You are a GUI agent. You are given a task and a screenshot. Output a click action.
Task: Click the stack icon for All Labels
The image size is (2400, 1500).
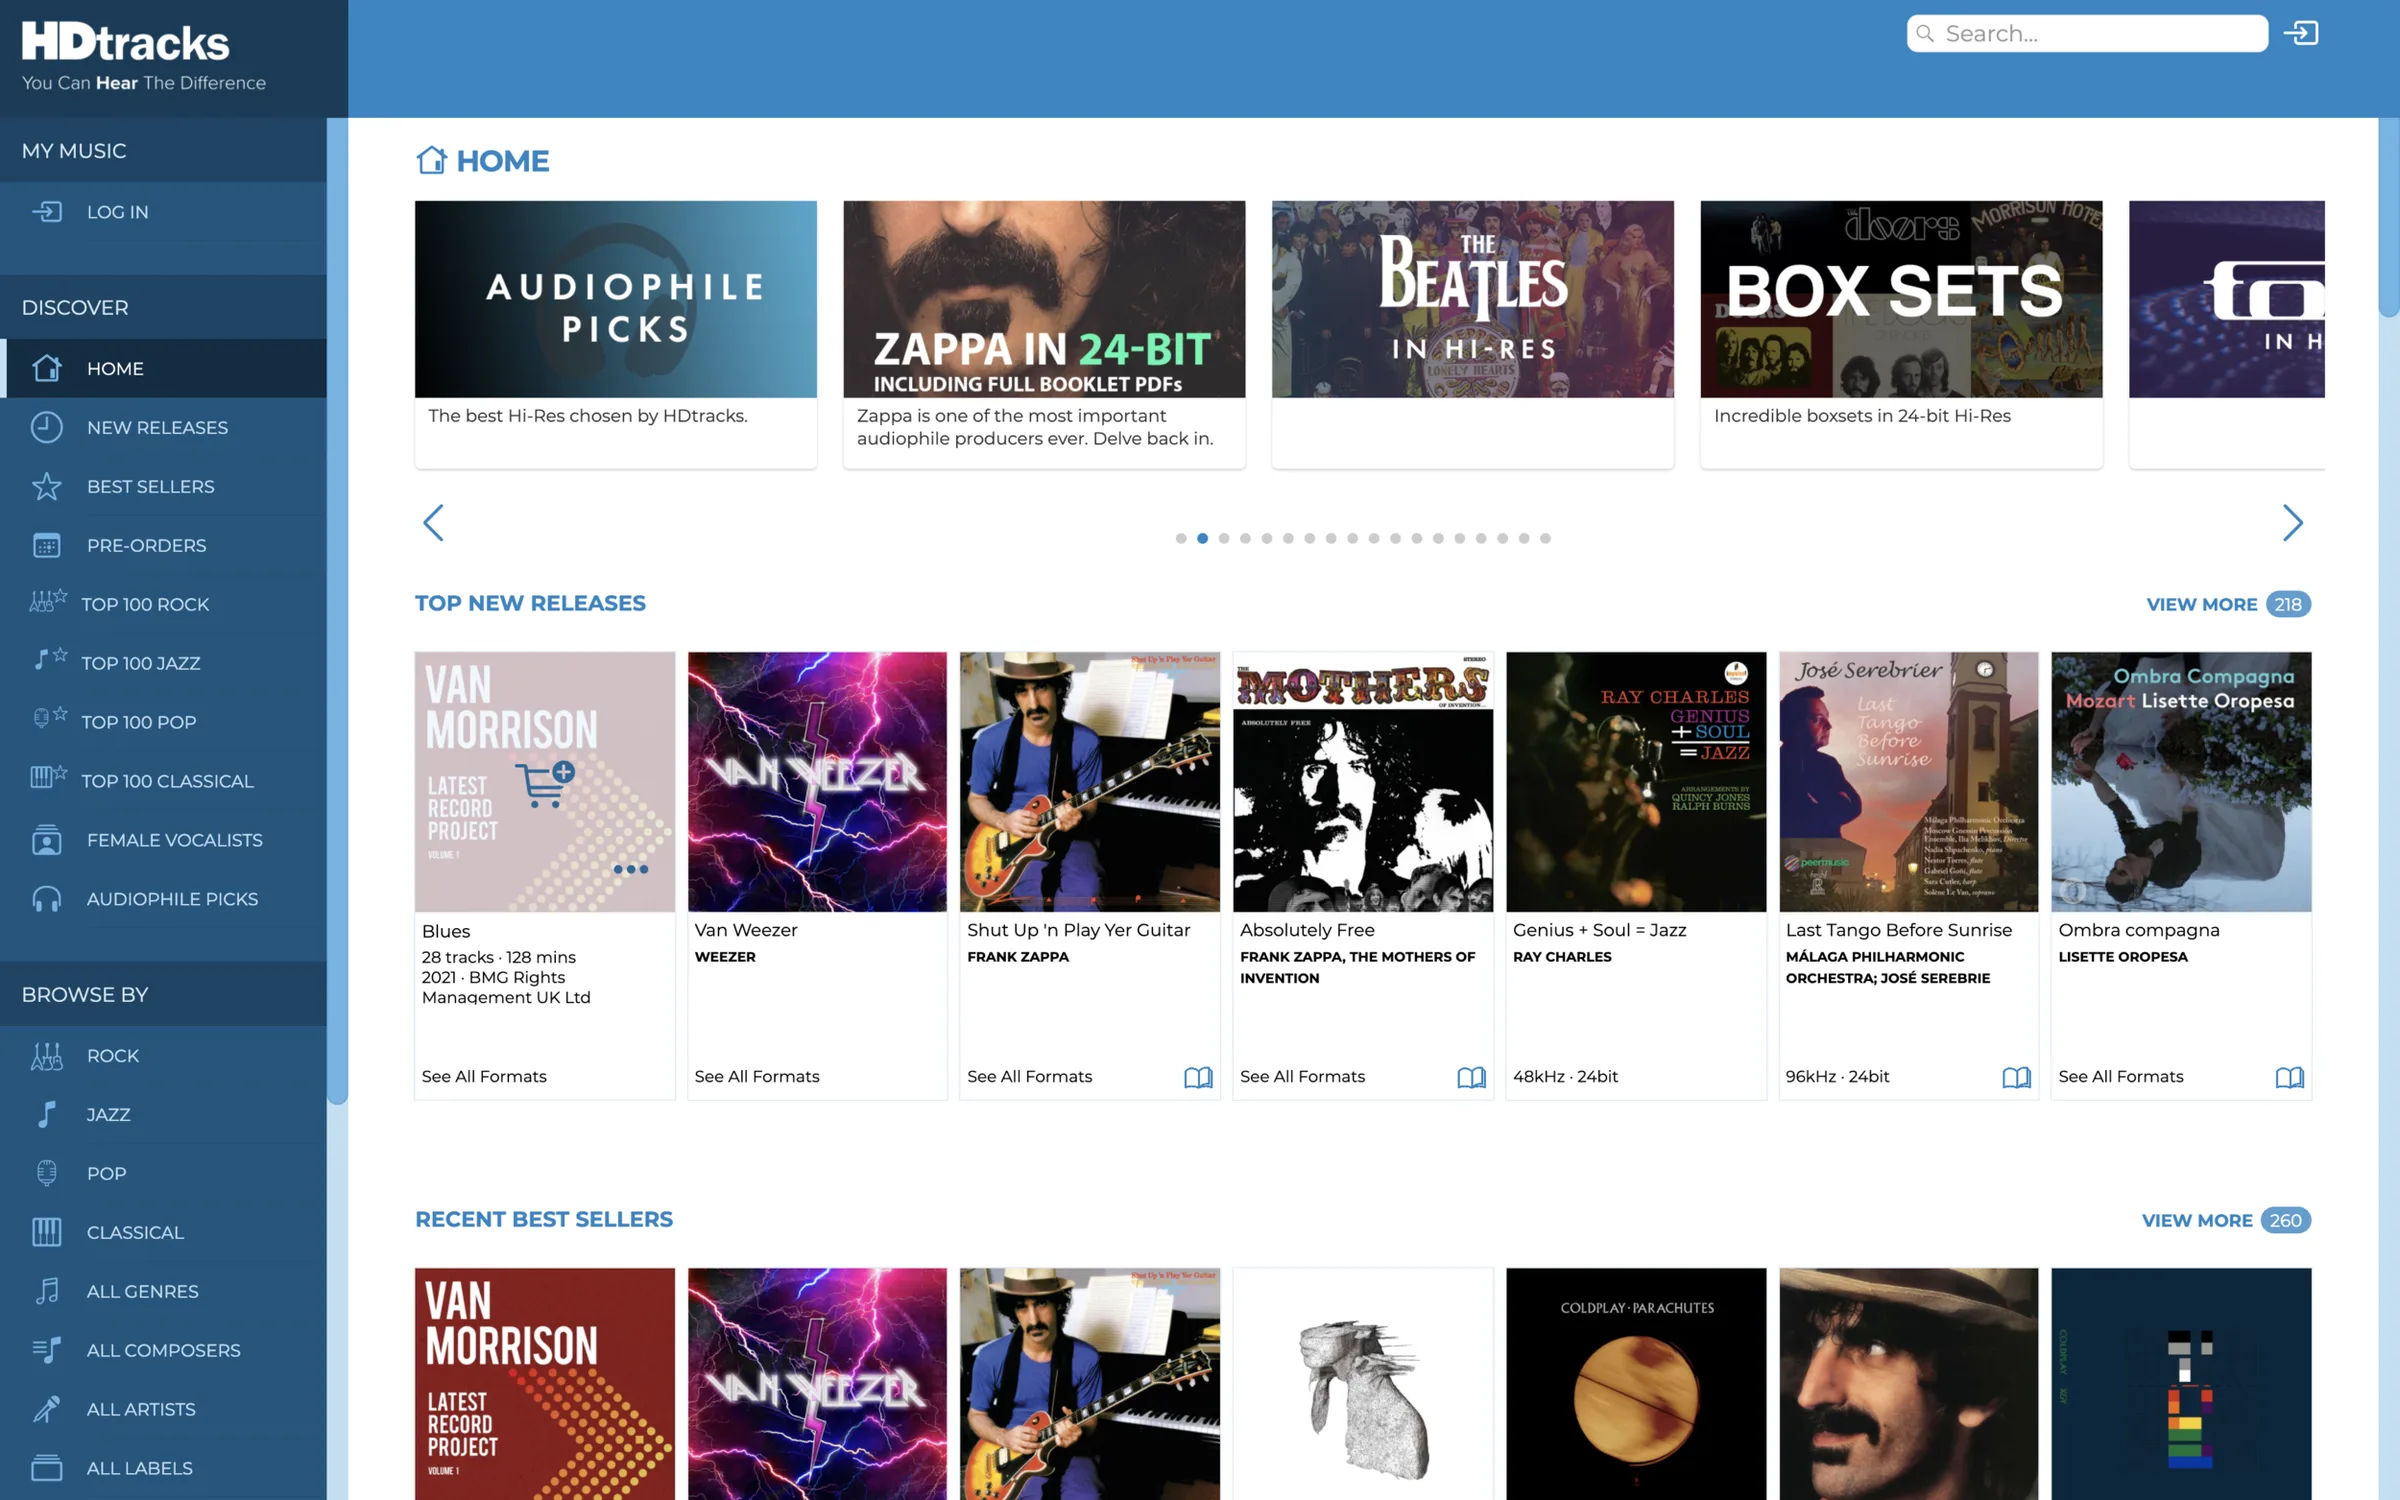coord(47,1468)
